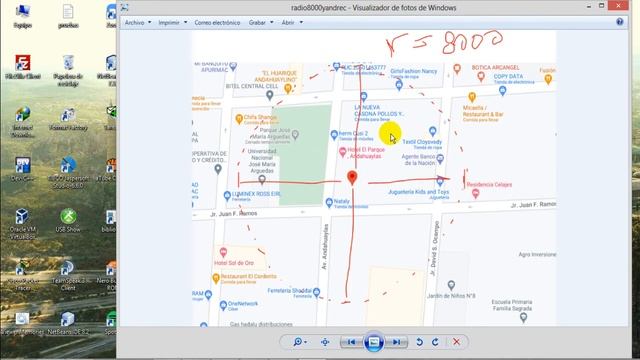640x360 pixels.
Task: Click the red location pin on map
Action: click(352, 178)
